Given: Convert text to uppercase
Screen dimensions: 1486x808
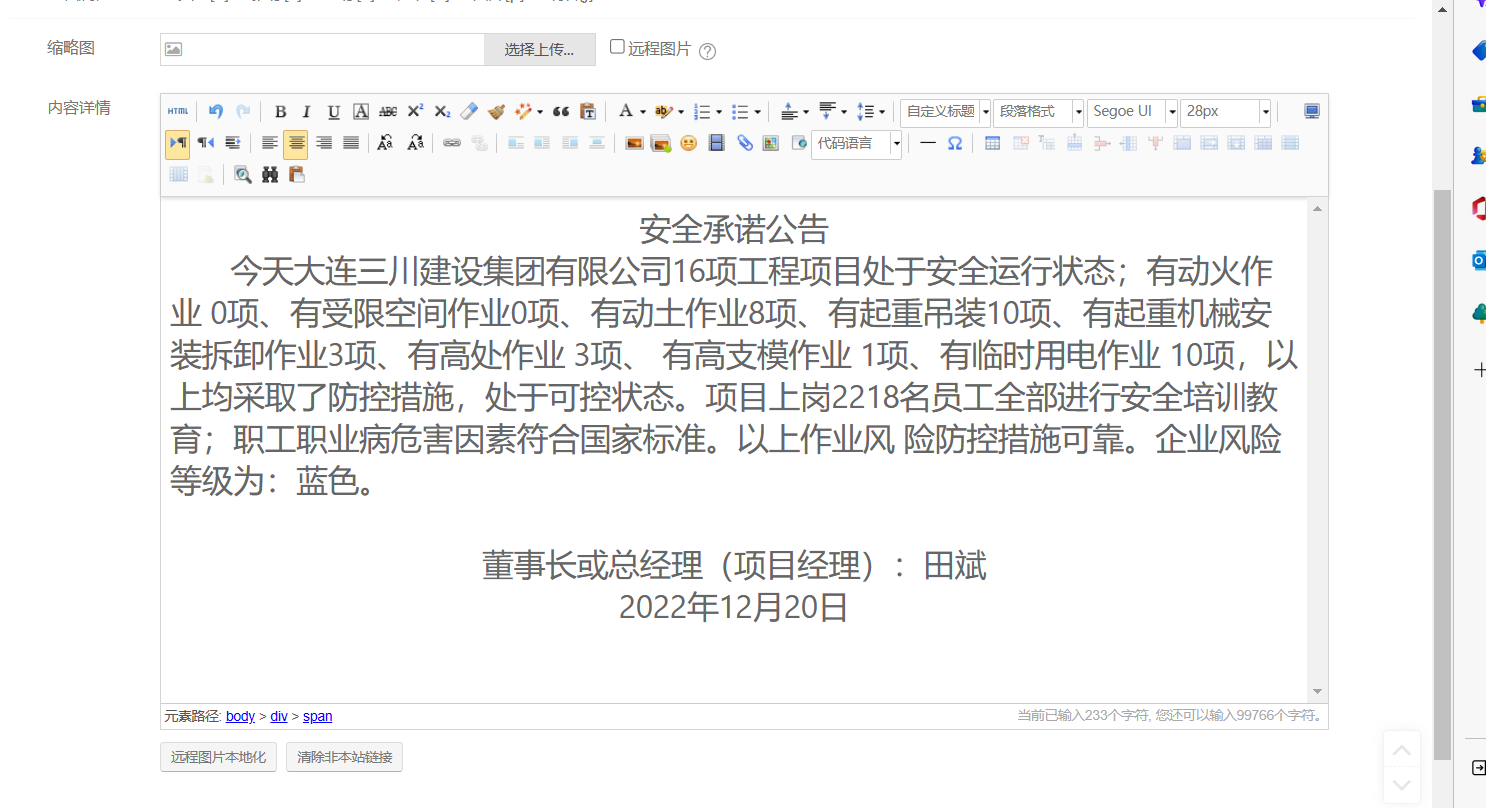Looking at the screenshot, I should (385, 143).
